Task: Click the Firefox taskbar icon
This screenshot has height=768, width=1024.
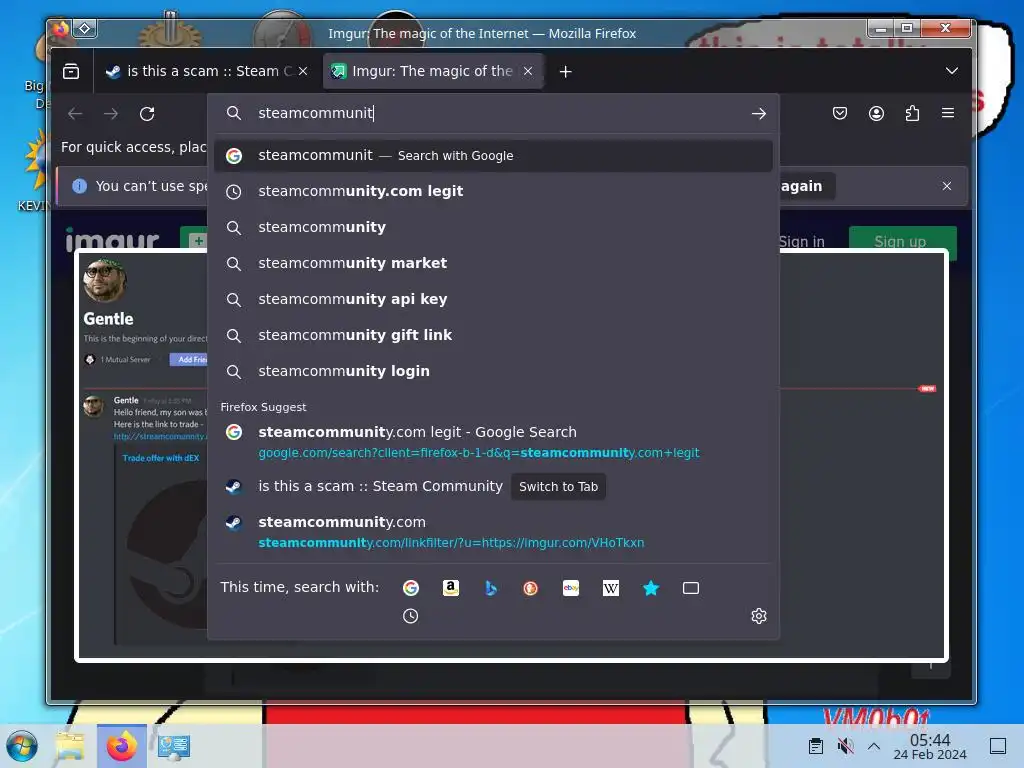Action: [121, 746]
